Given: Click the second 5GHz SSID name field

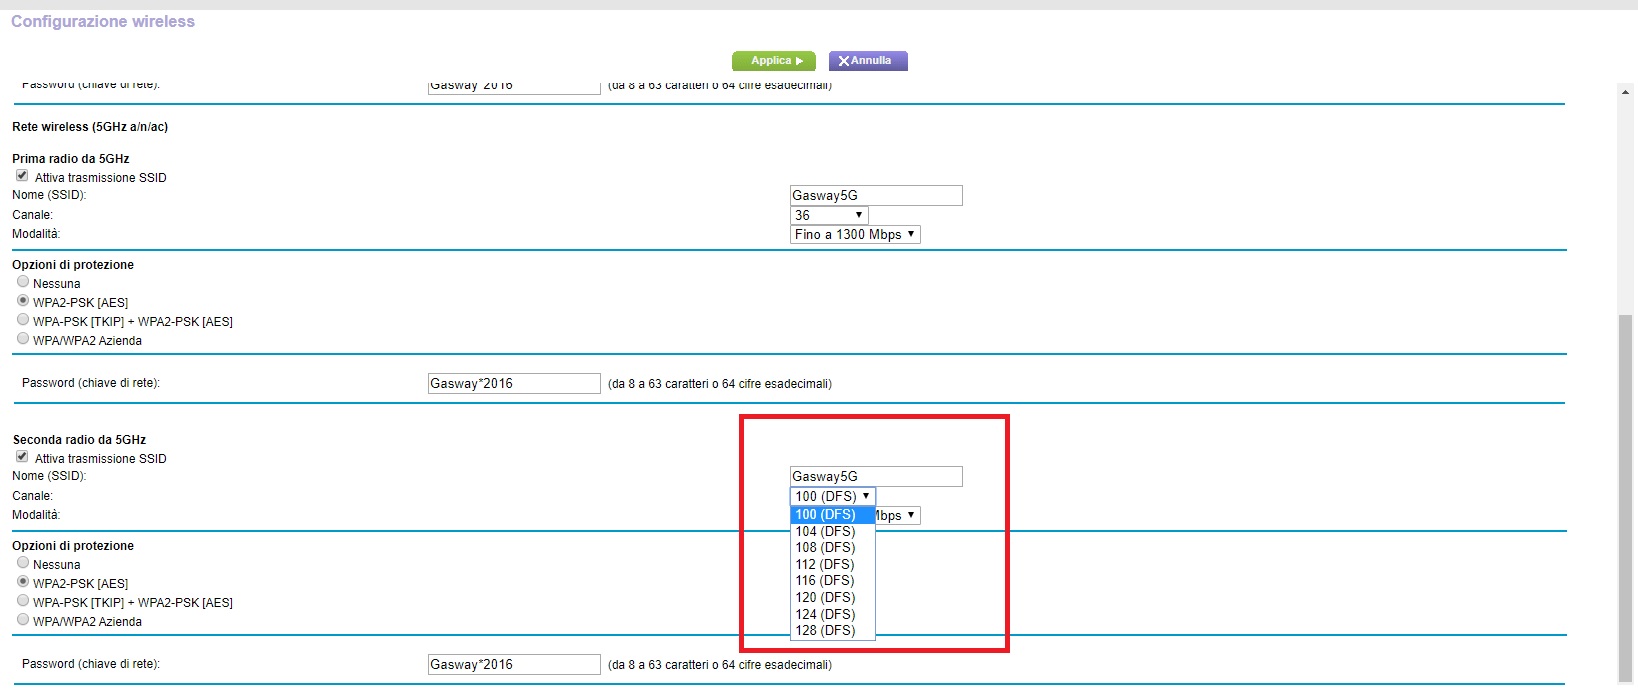Looking at the screenshot, I should point(875,477).
